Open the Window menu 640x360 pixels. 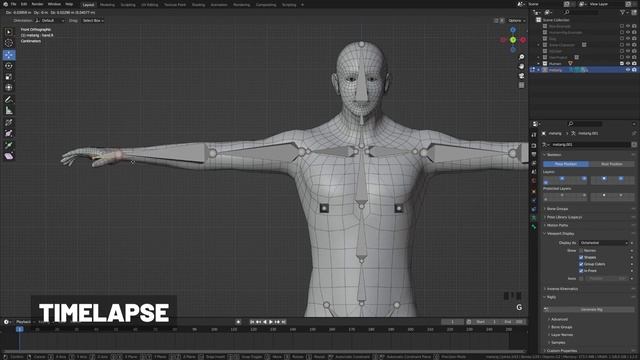(54, 4)
